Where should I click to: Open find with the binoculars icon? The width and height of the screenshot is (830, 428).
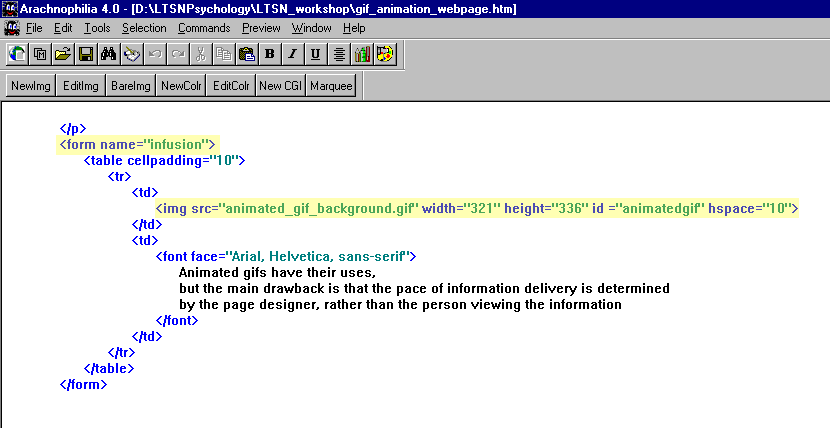tap(109, 54)
